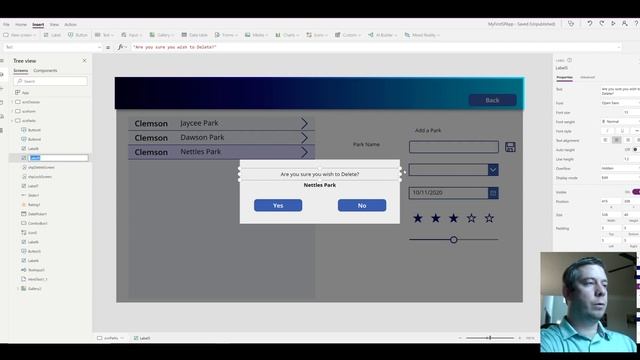The image size is (640, 360).
Task: Insert a Data table from the ribbon
Action: (194, 35)
